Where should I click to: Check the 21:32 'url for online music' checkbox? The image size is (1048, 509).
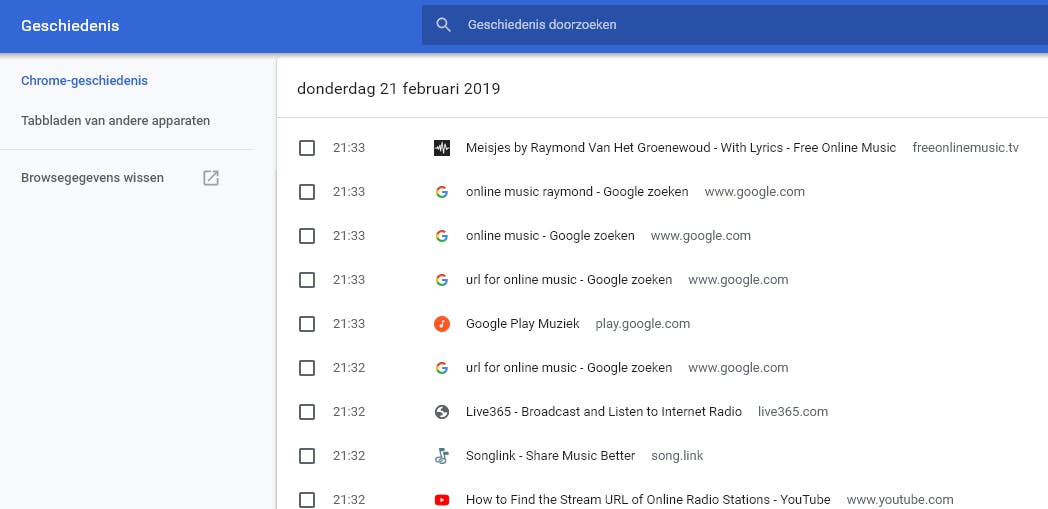click(307, 368)
